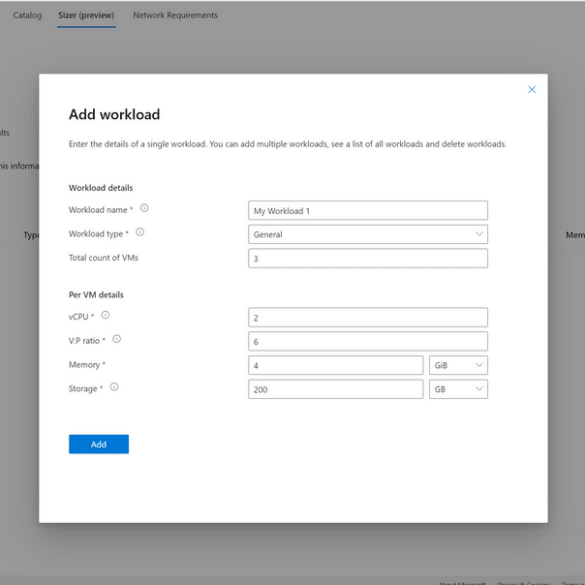Click the Storage amount field showing 200

pyautogui.click(x=335, y=389)
